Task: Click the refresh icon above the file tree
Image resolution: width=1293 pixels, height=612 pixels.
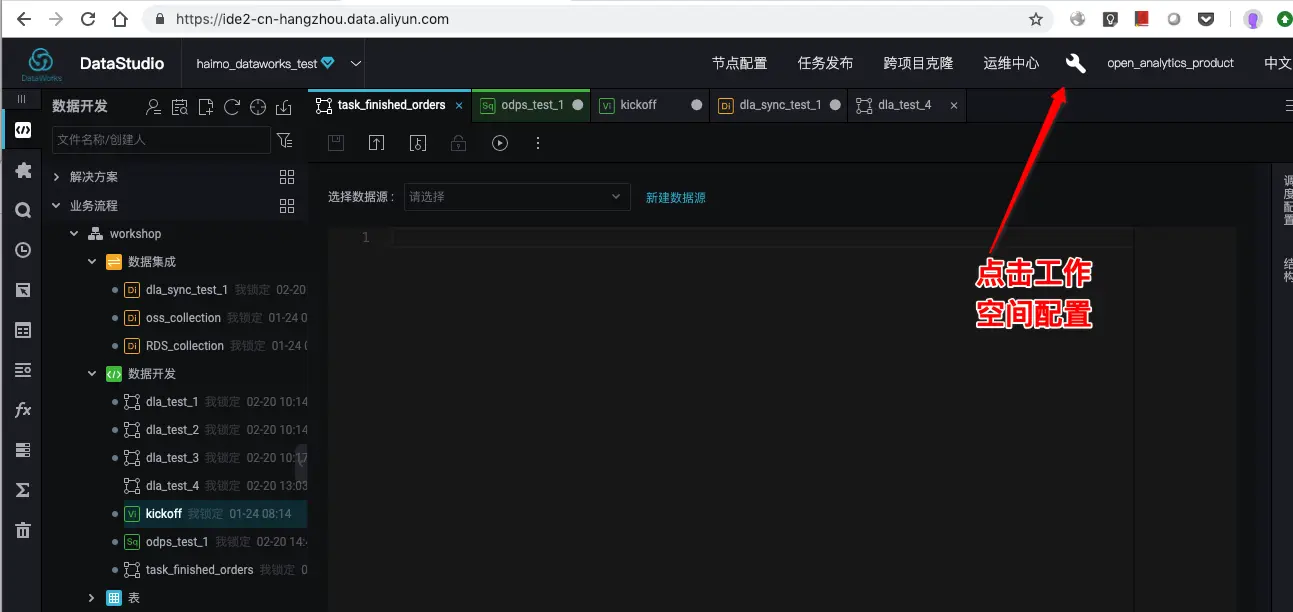Action: pyautogui.click(x=230, y=106)
